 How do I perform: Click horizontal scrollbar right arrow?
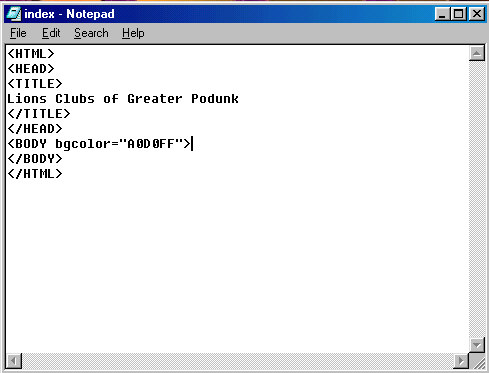click(461, 361)
